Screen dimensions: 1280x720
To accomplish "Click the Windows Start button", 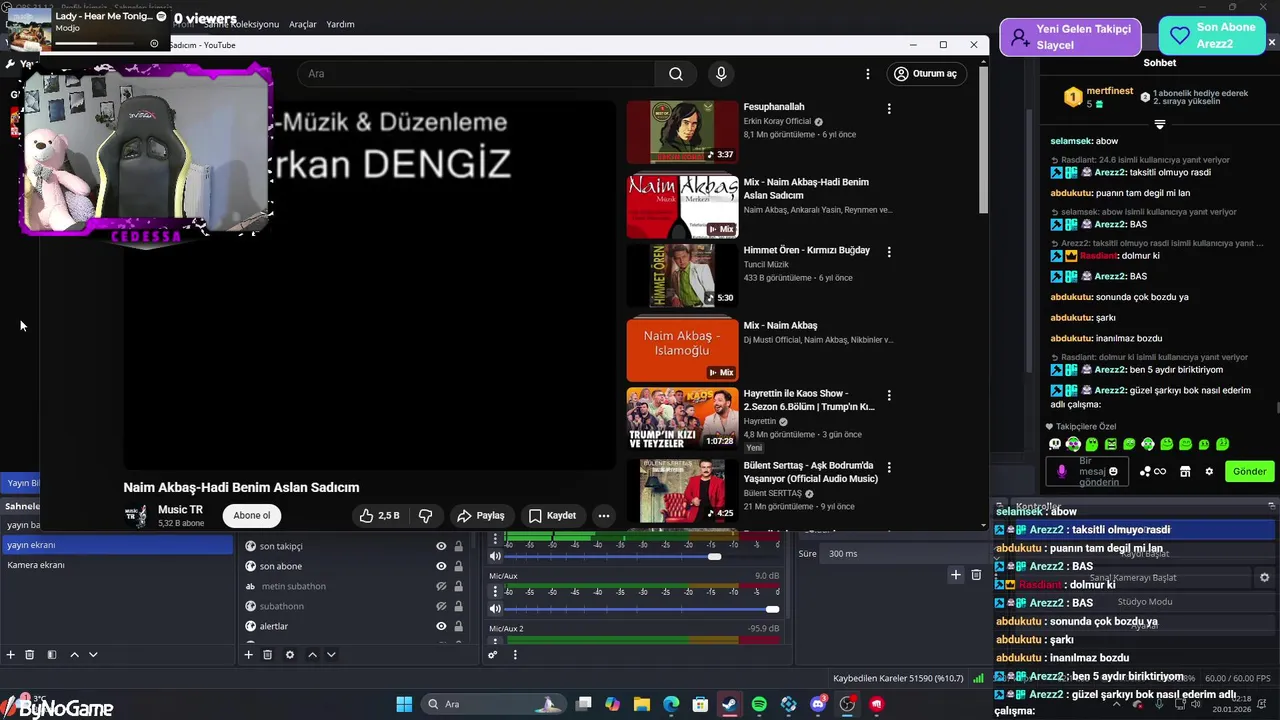I will click(404, 704).
